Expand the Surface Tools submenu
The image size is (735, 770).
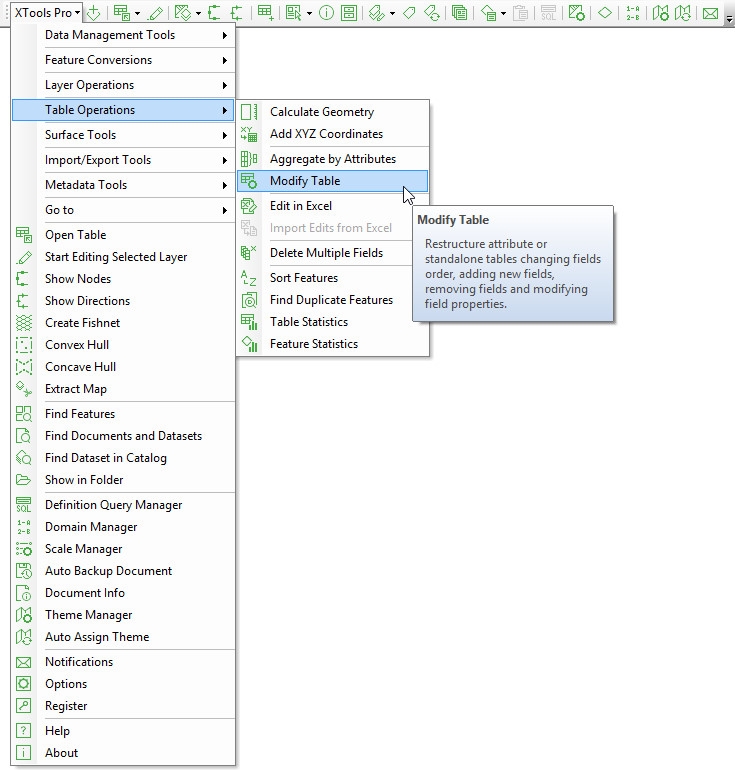pyautogui.click(x=124, y=135)
